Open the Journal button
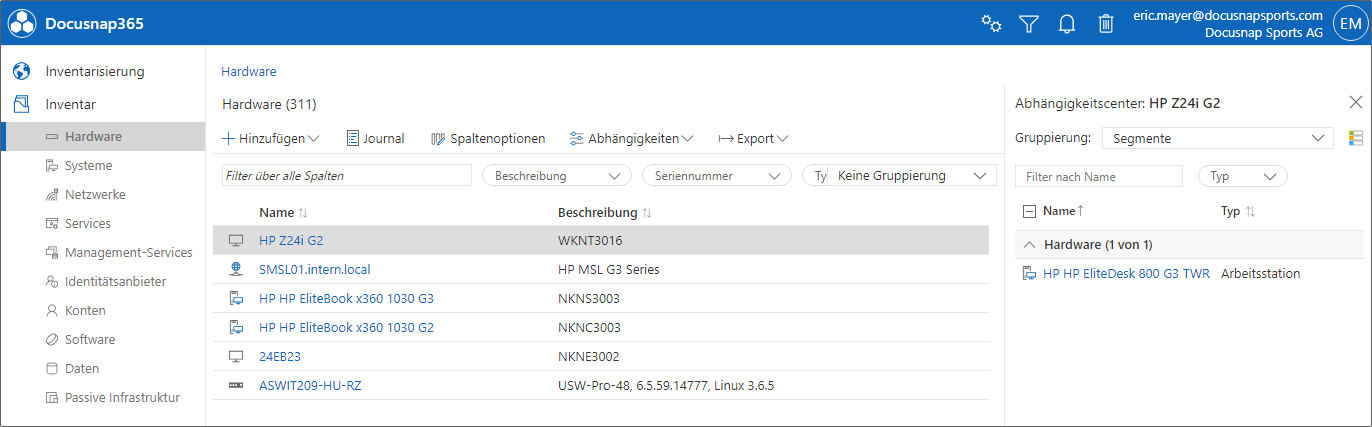1372x427 pixels. (x=375, y=139)
